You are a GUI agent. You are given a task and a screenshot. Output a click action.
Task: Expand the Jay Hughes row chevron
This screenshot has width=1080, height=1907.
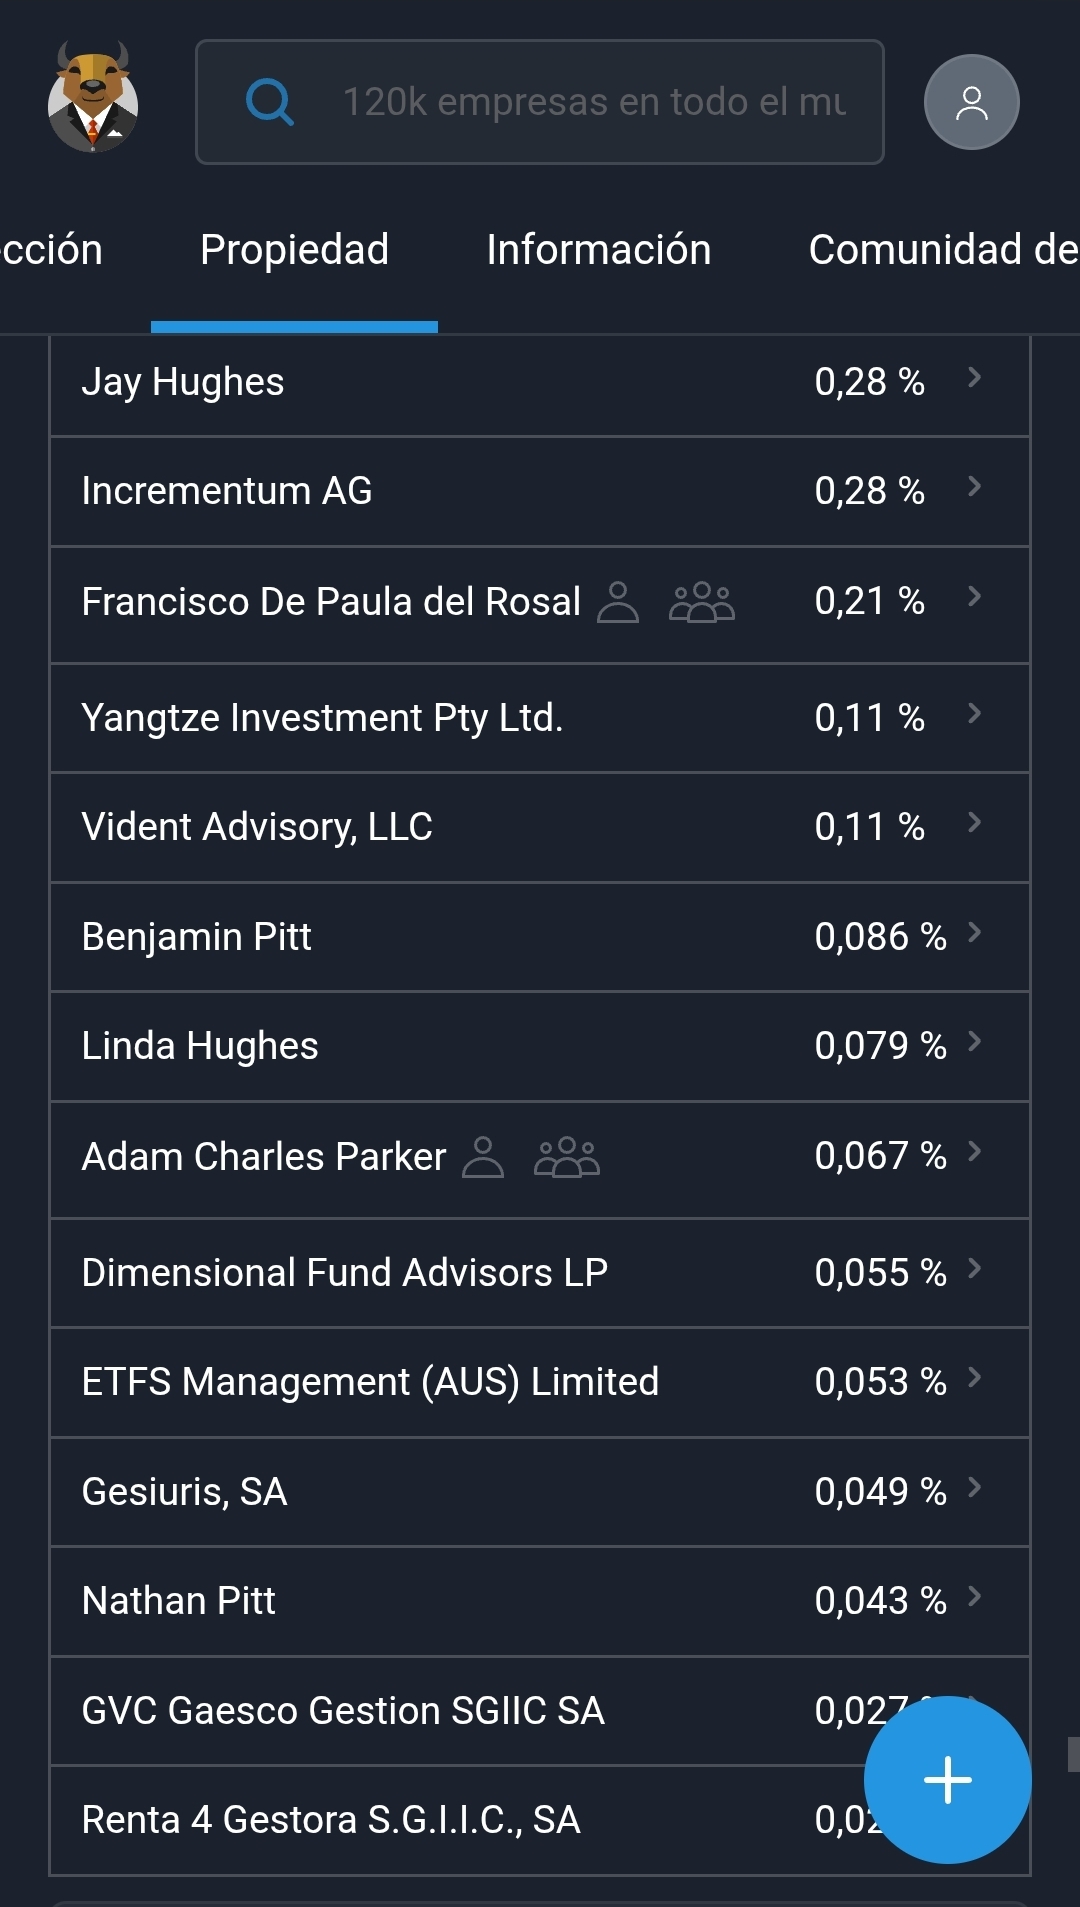[x=974, y=378]
